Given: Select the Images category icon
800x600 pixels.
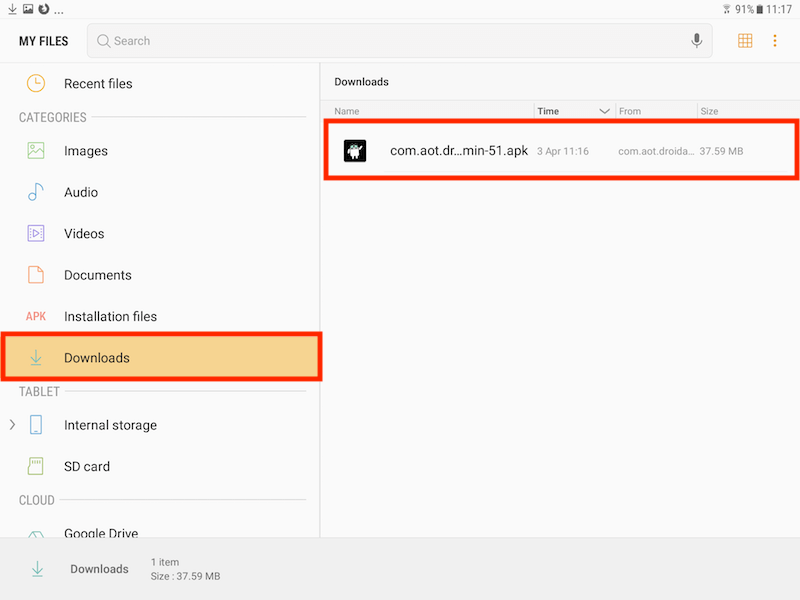Looking at the screenshot, I should 36,151.
